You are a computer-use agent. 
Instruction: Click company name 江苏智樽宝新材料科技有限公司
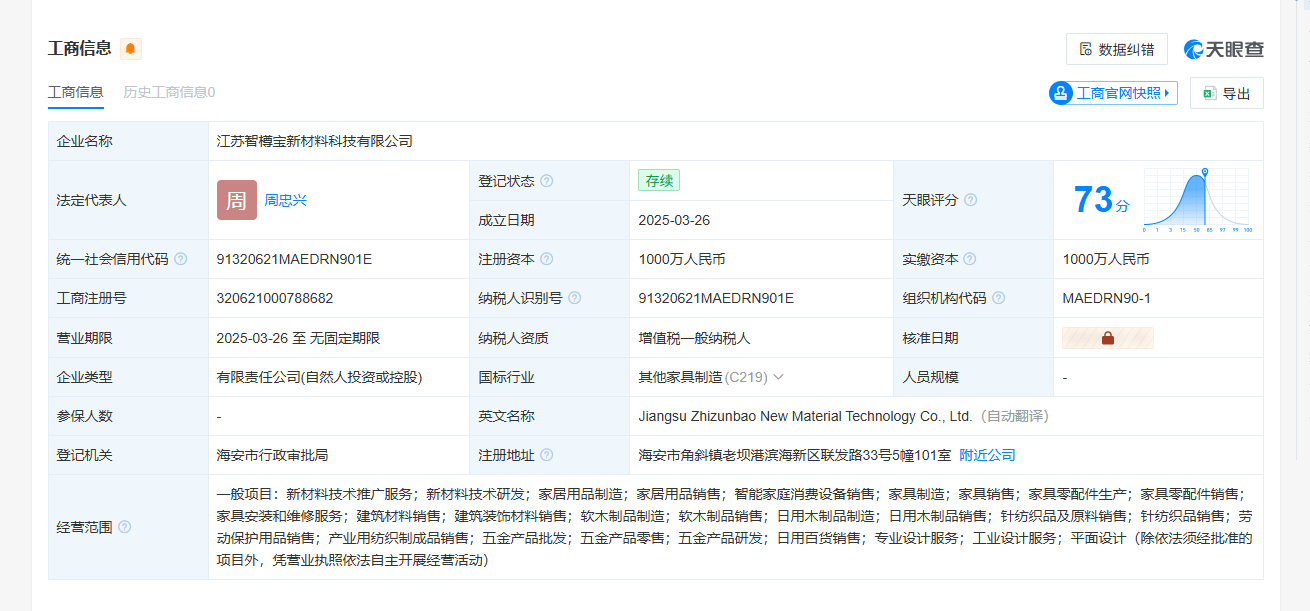314,141
